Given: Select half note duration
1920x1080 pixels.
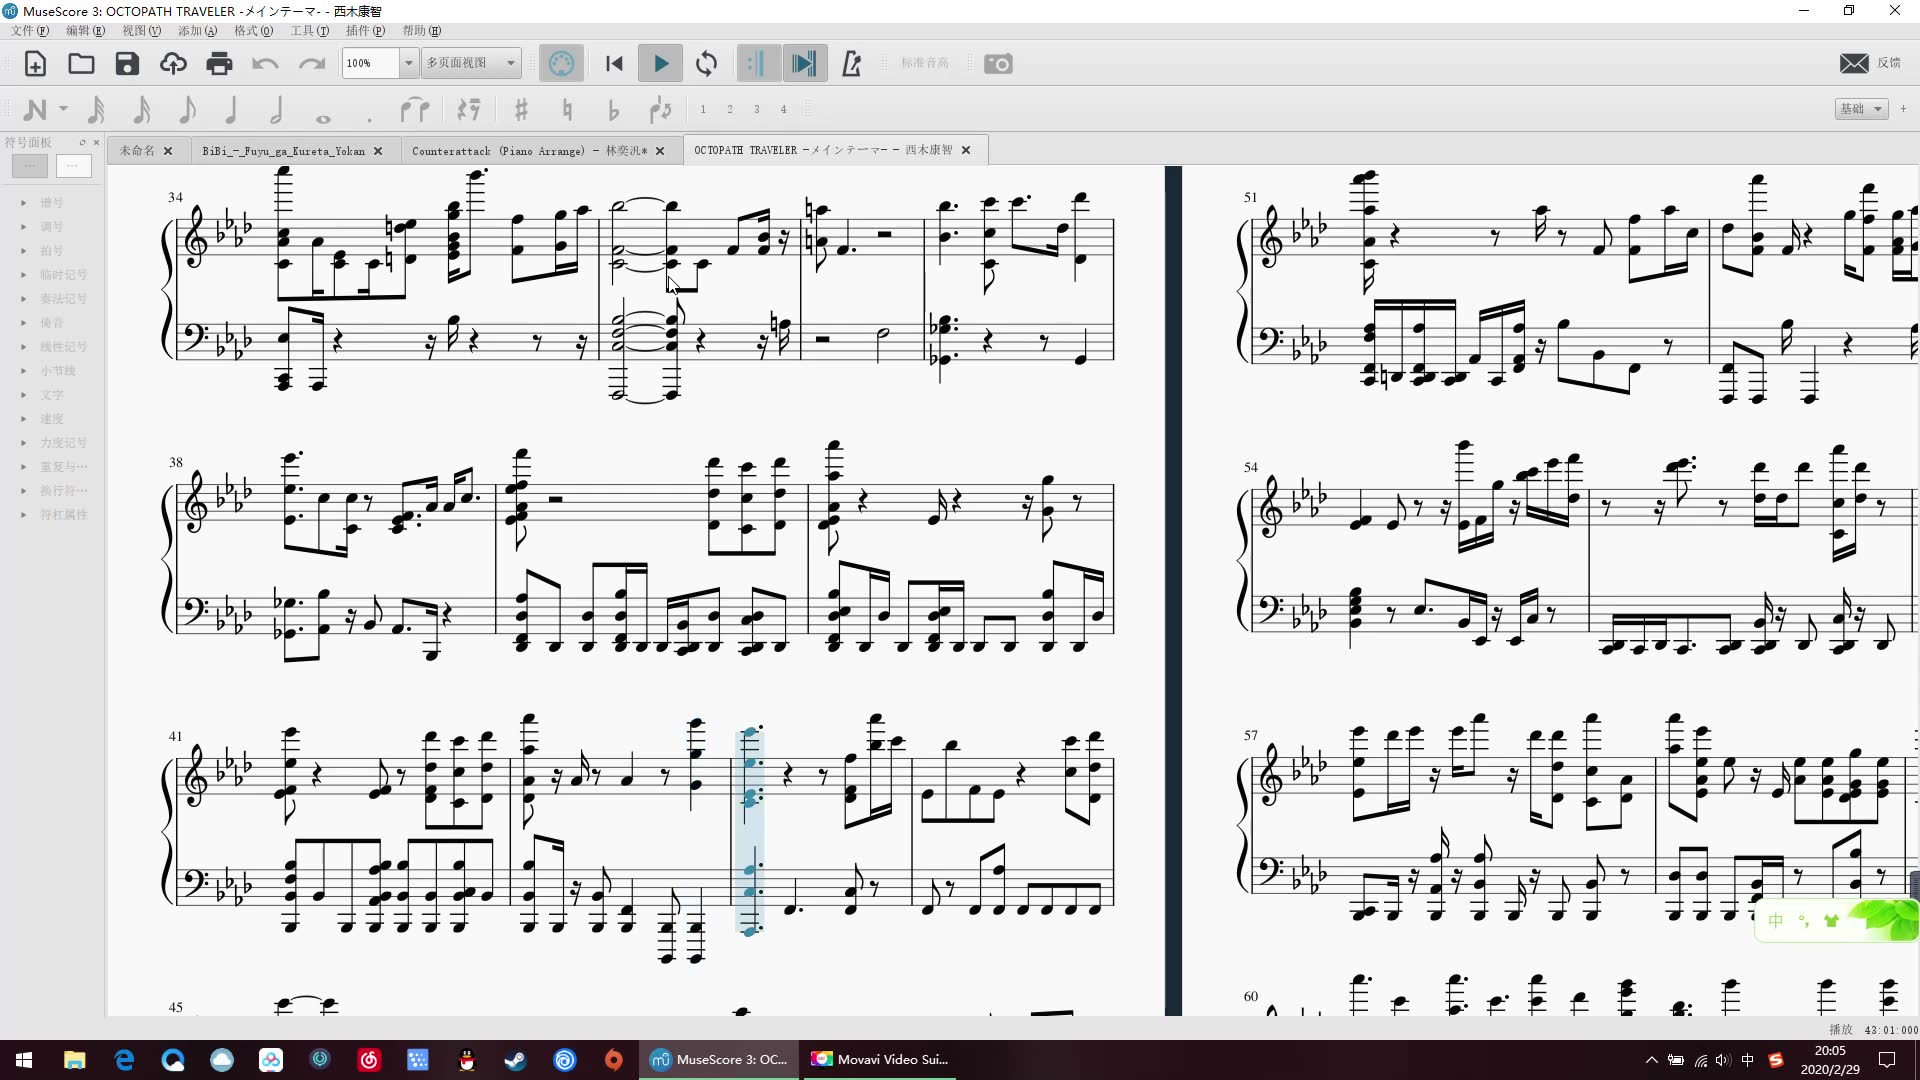Looking at the screenshot, I should (277, 109).
